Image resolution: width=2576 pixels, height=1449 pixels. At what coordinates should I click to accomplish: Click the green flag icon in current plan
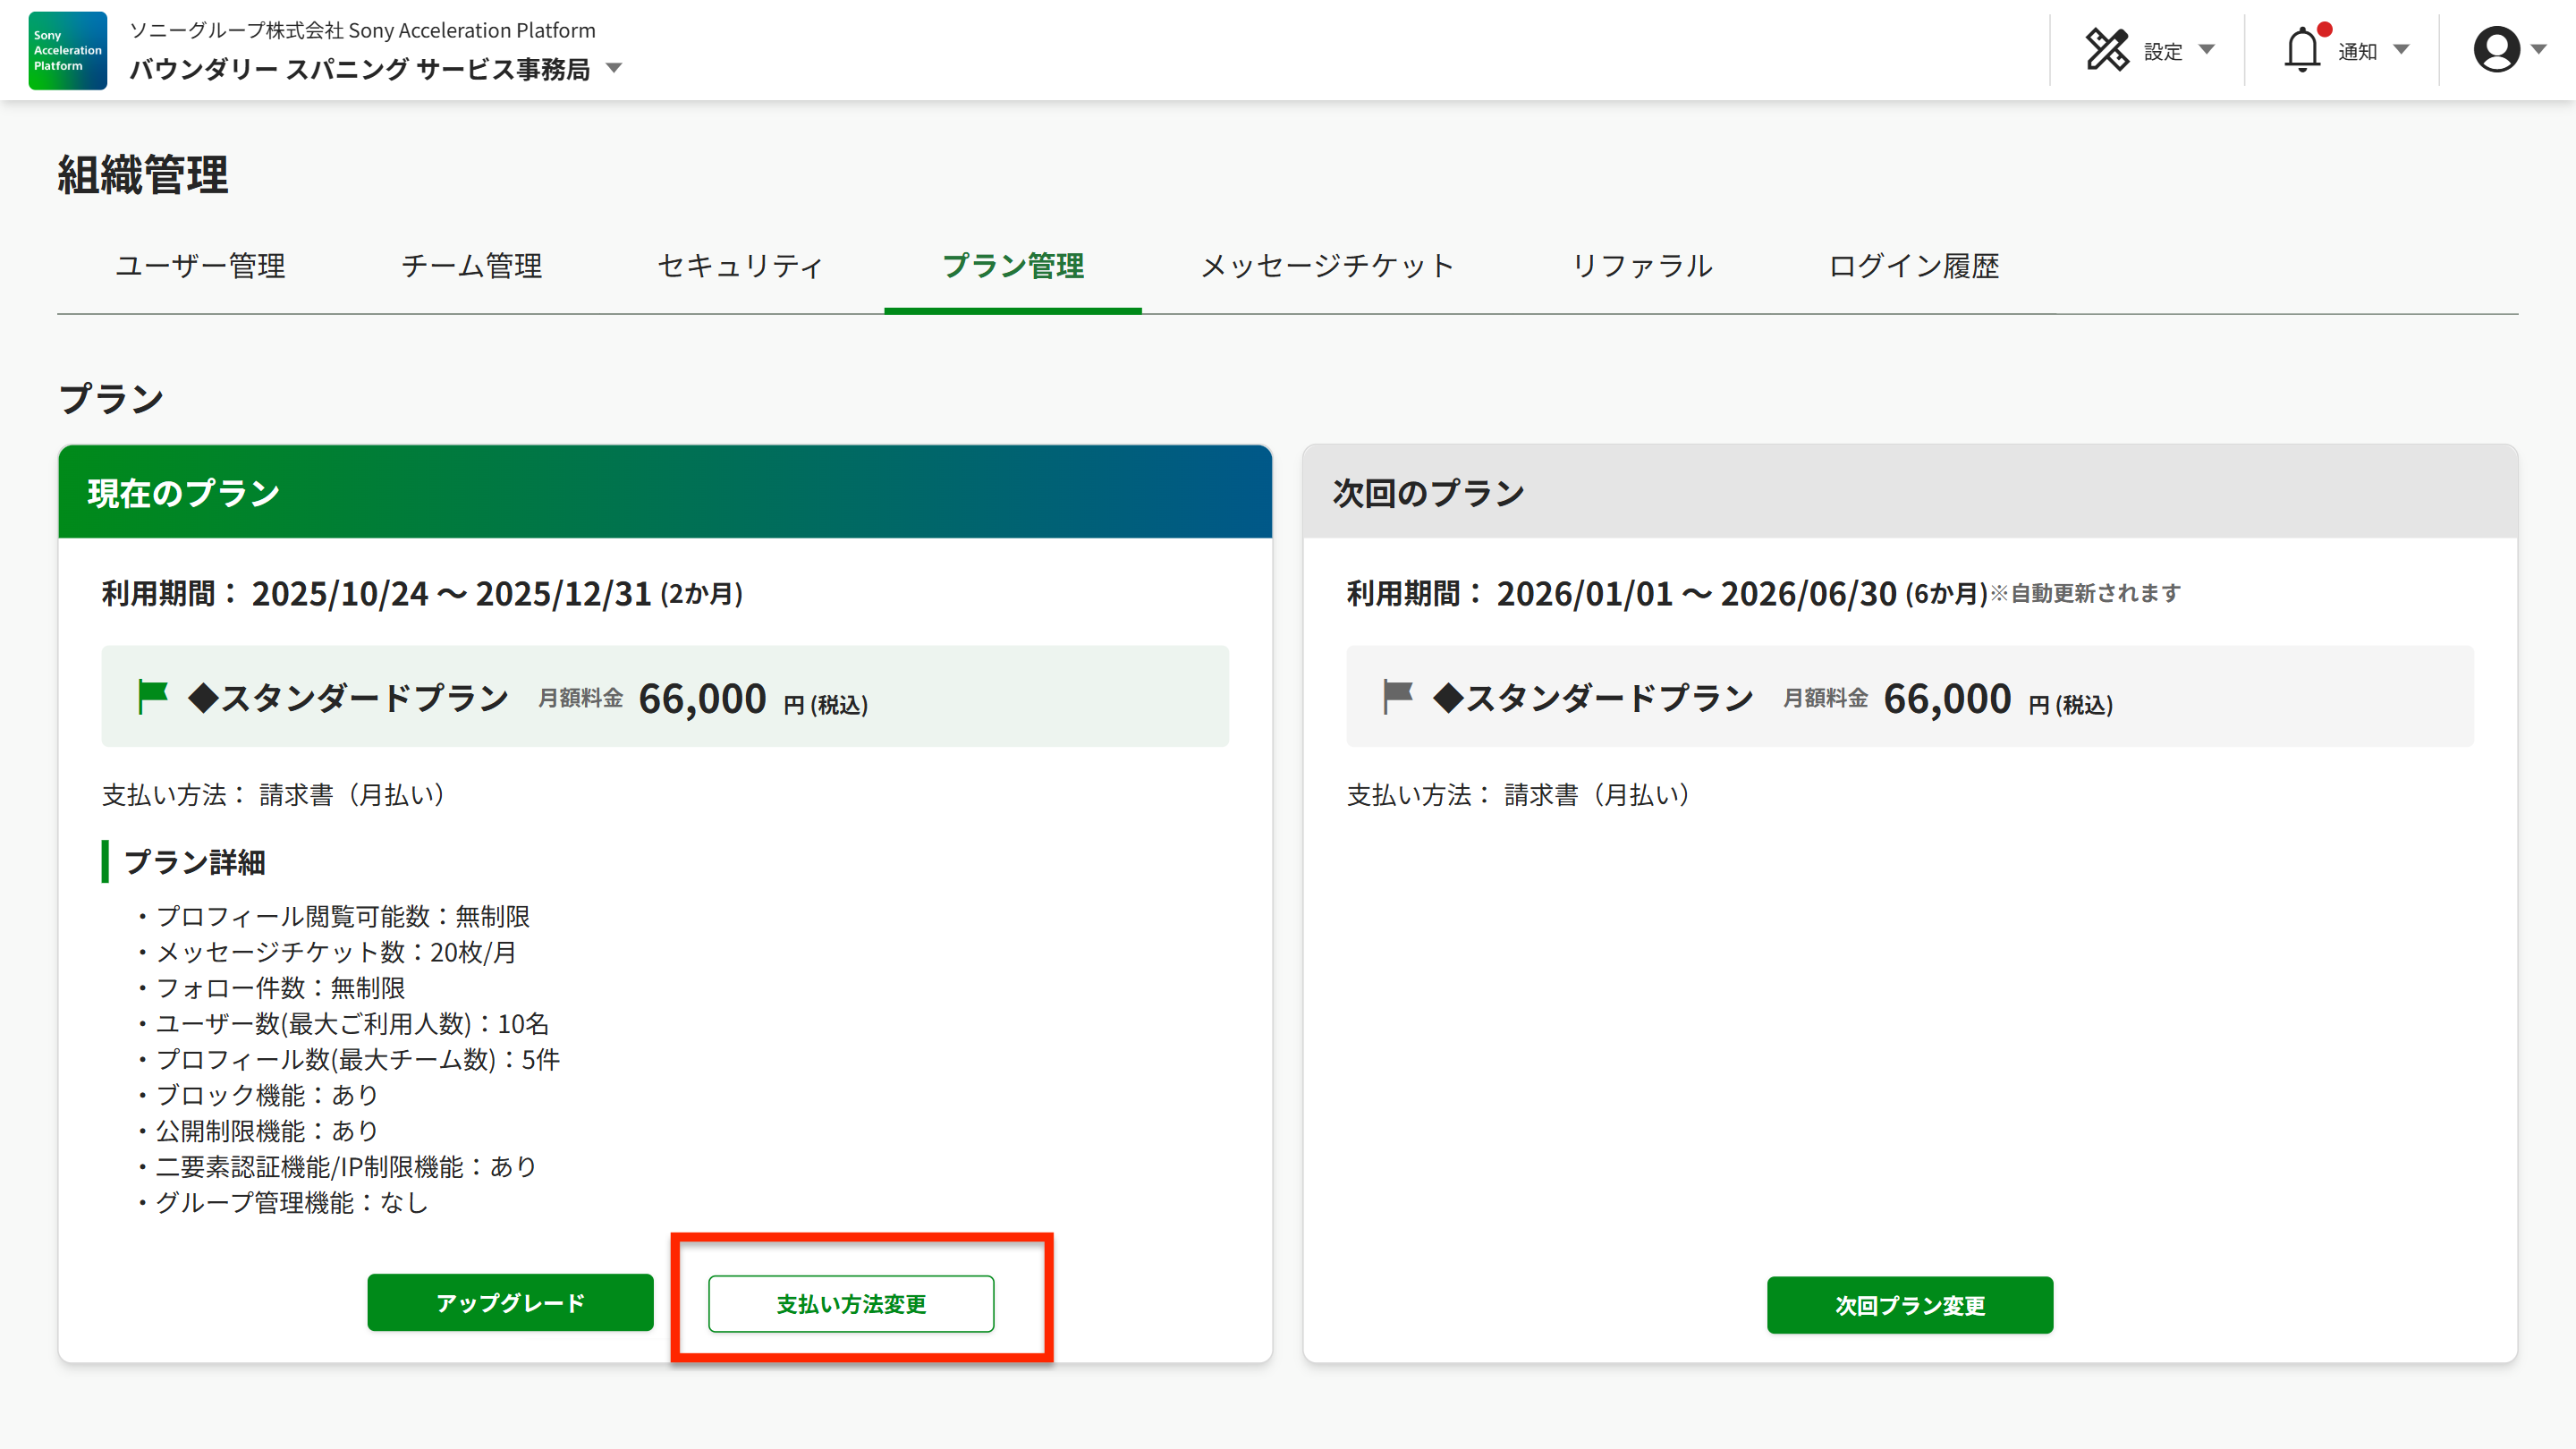pyautogui.click(x=152, y=697)
